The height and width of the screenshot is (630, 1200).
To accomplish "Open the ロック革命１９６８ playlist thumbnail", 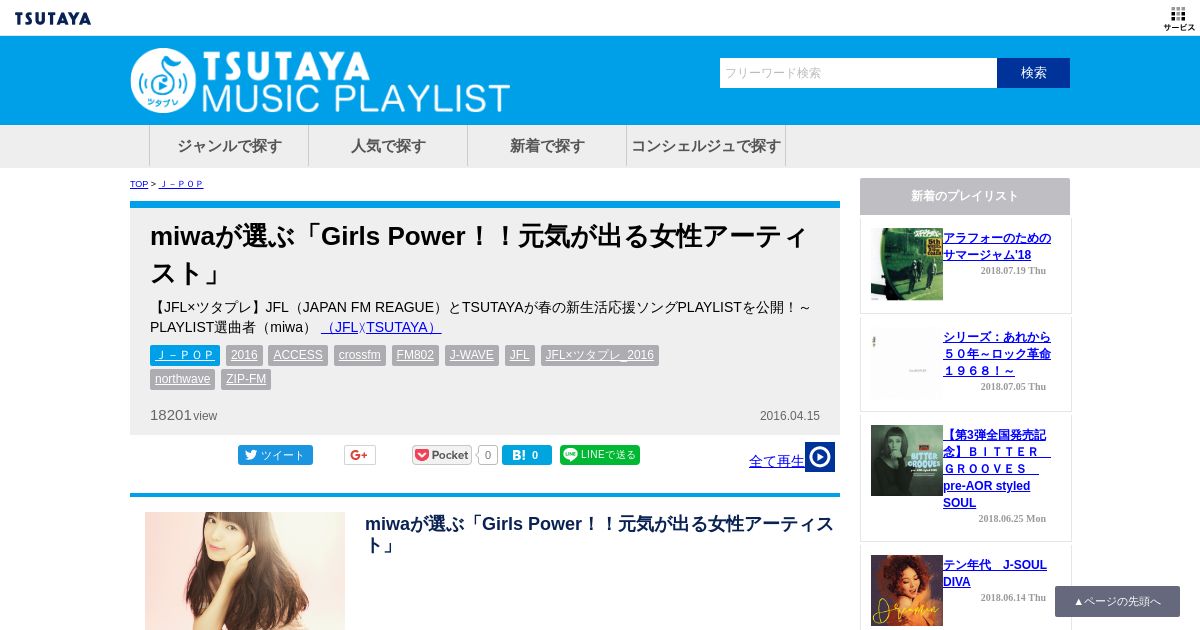I will click(907, 365).
